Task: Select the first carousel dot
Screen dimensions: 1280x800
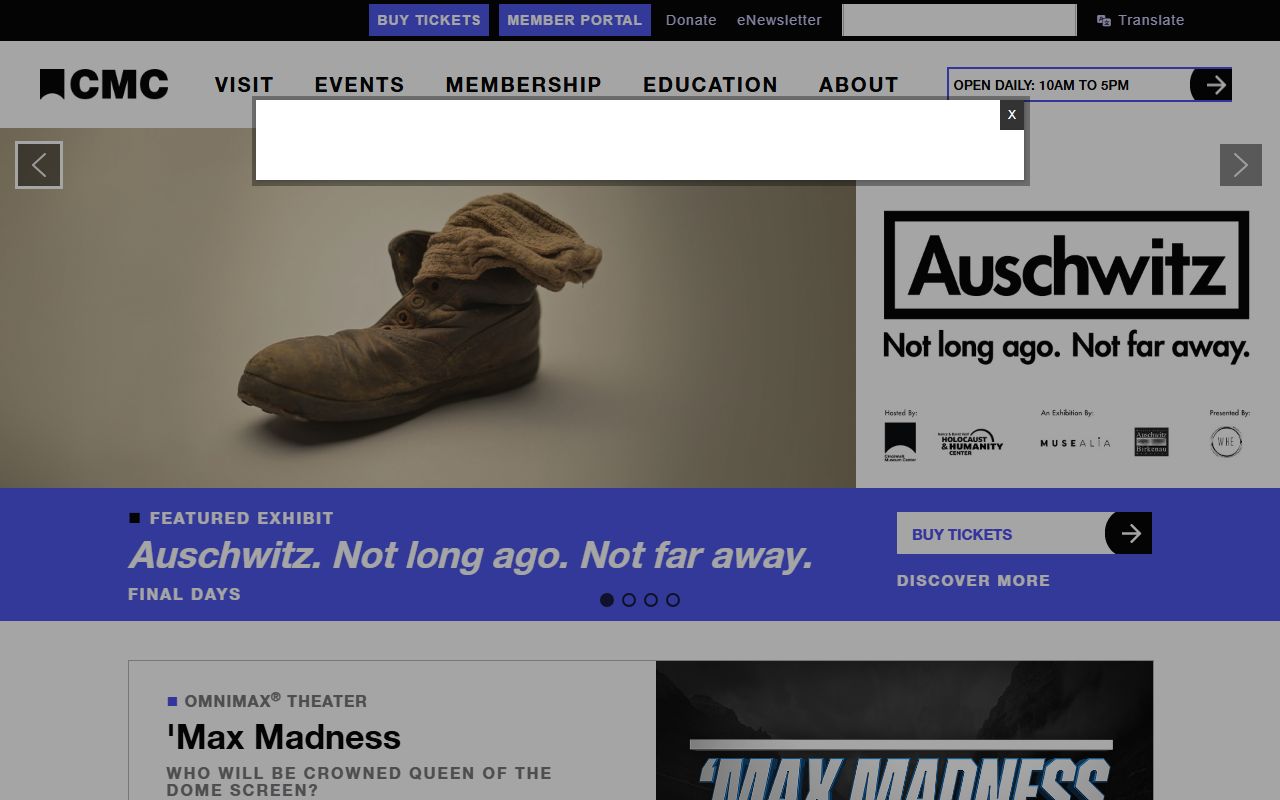Action: click(x=607, y=600)
